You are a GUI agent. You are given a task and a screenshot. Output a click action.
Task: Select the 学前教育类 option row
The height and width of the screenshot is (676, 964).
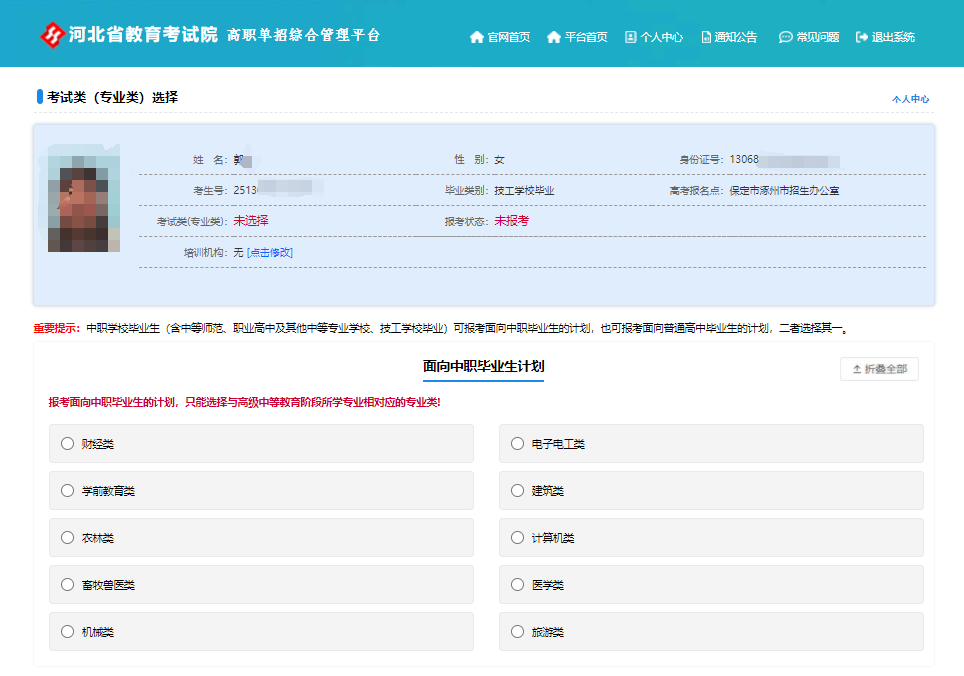pos(261,490)
